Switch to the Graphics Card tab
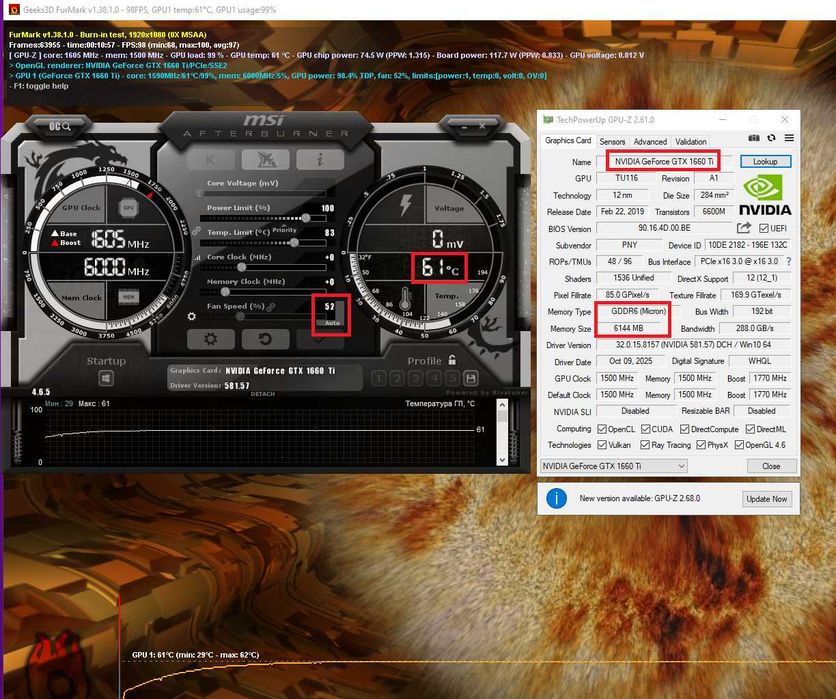836x699 pixels. pyautogui.click(x=568, y=141)
